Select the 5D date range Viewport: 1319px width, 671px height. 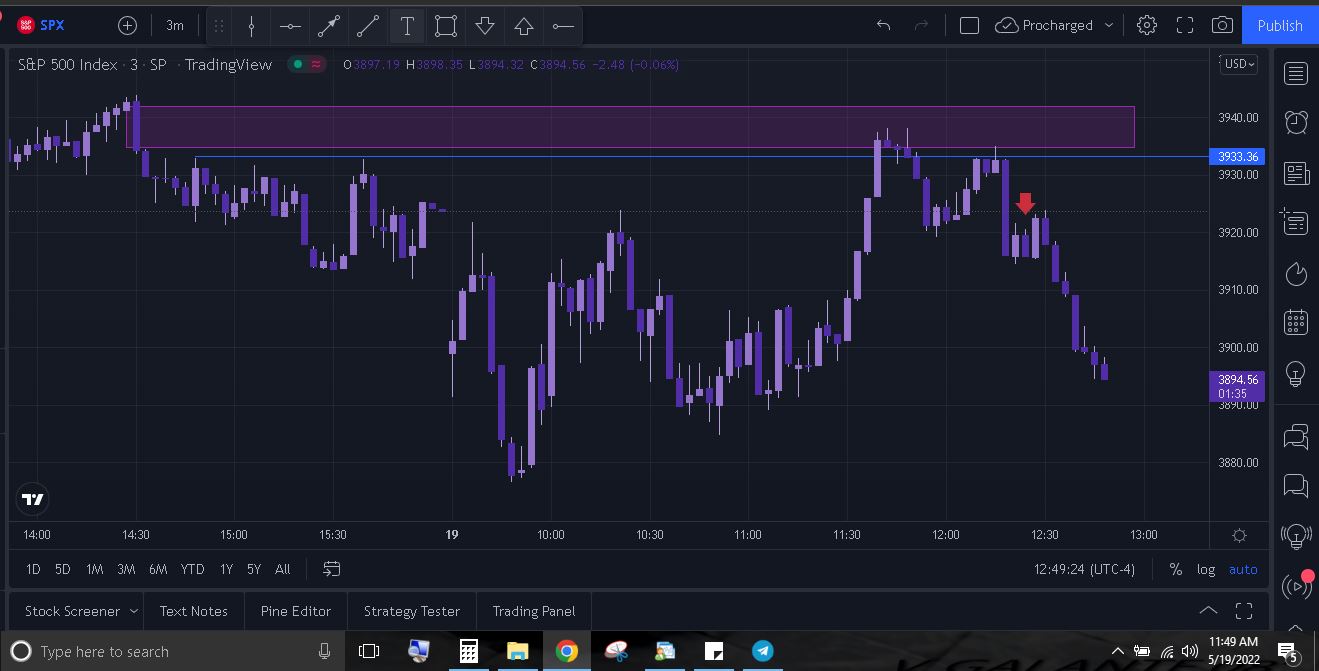click(x=62, y=569)
